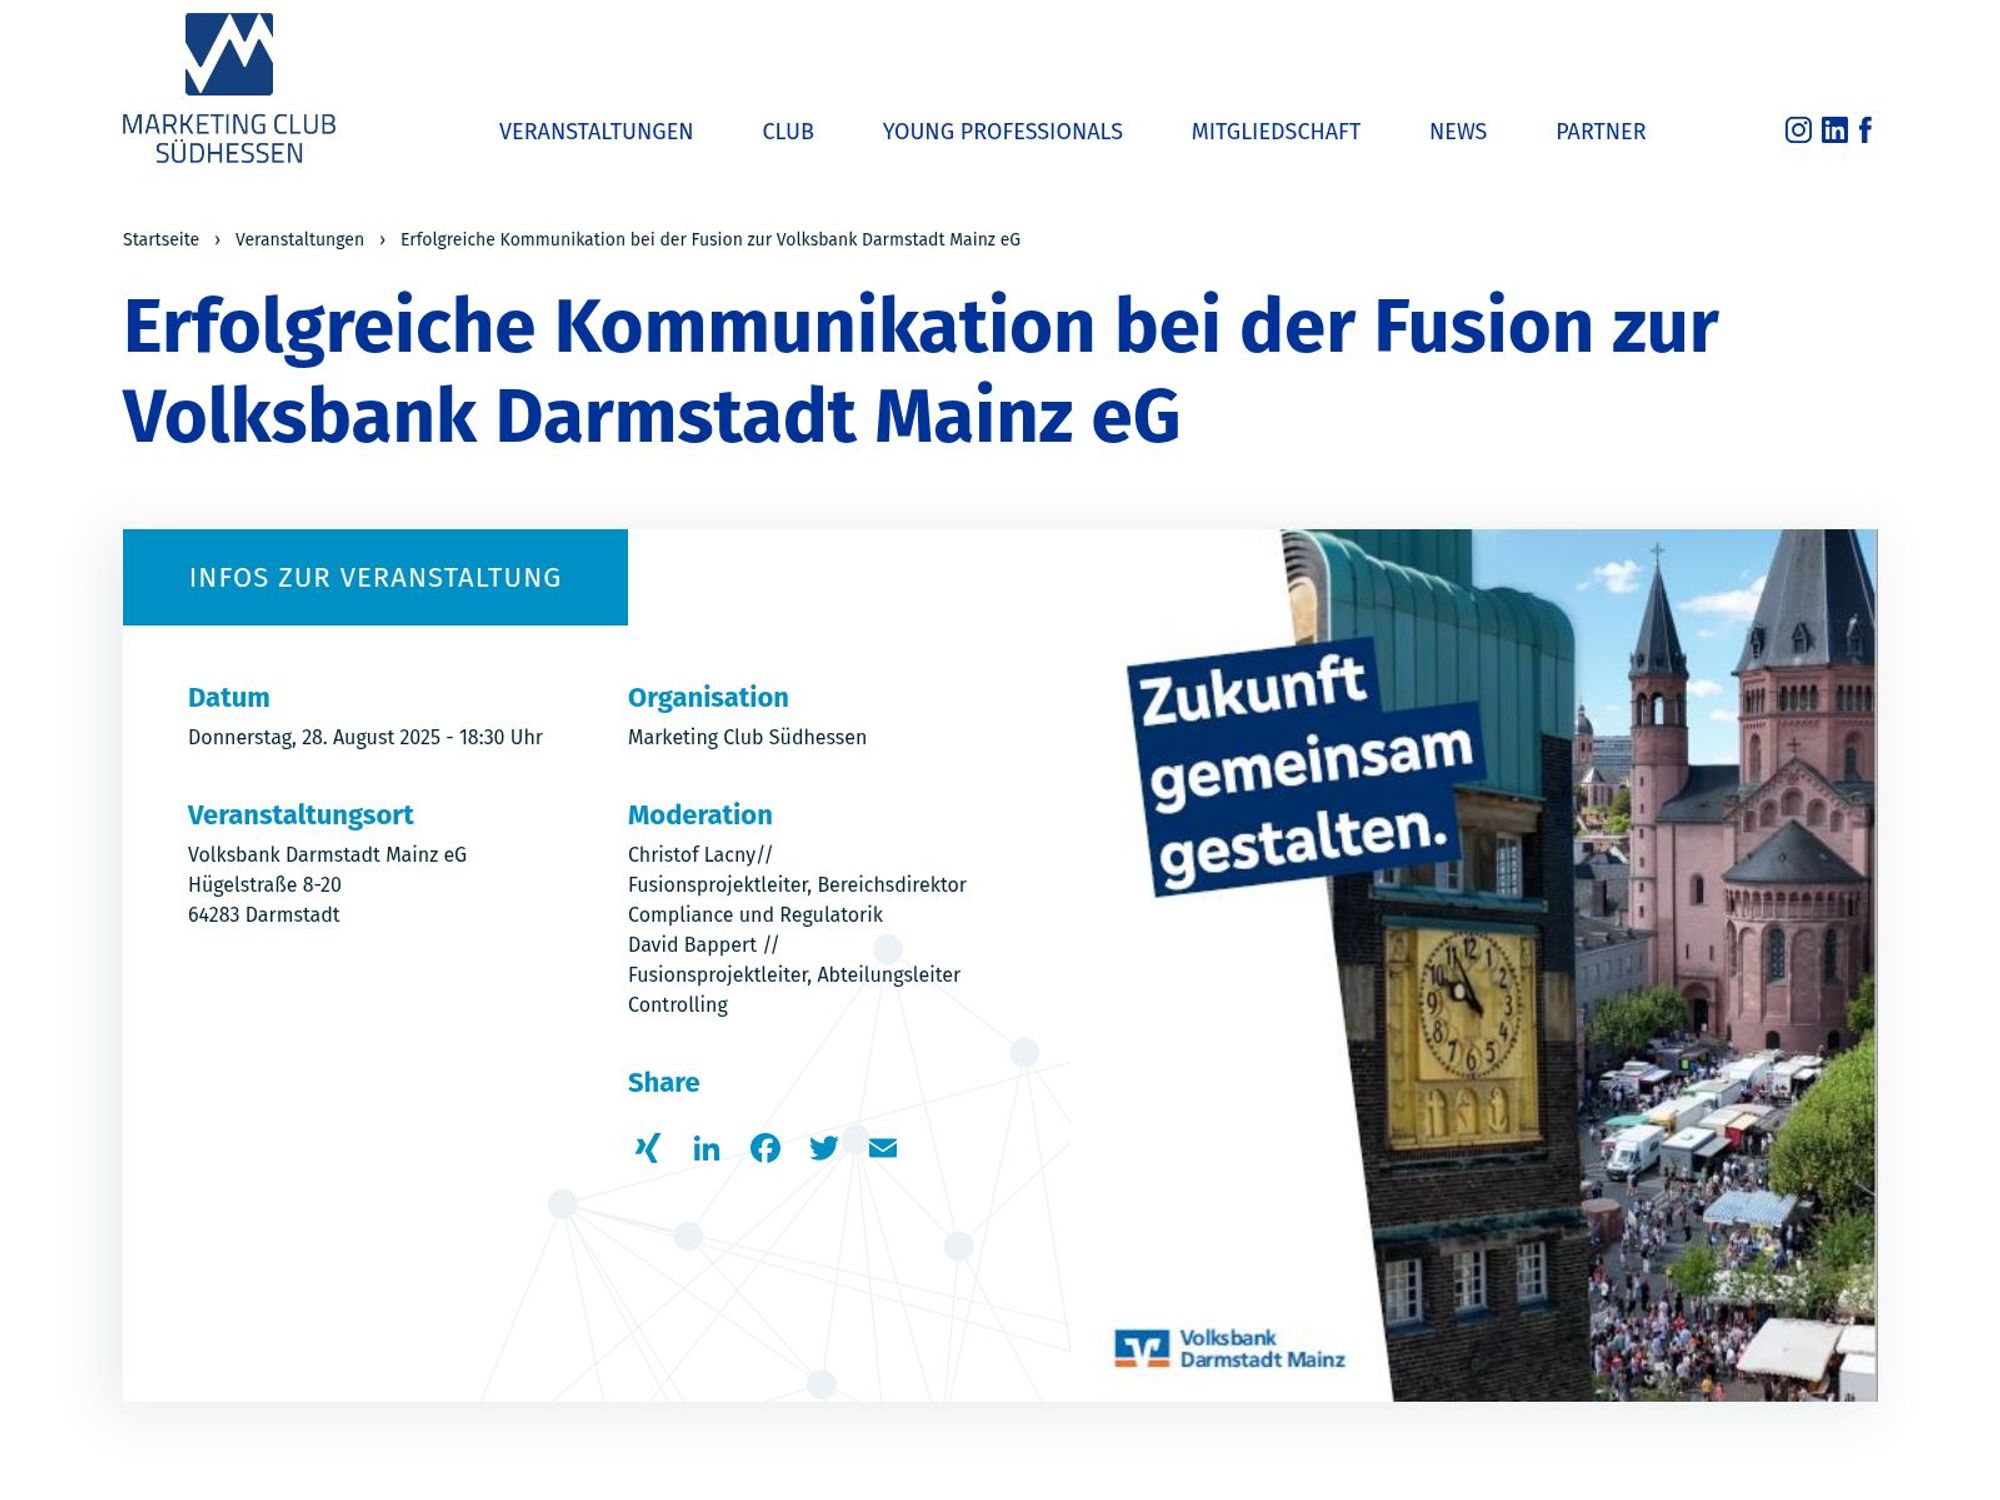Click the 'Datum' heading
This screenshot has width=2000, height=1500.
[x=229, y=697]
